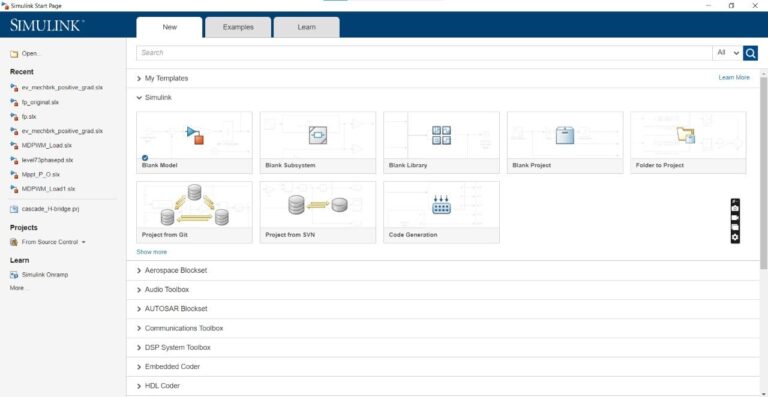This screenshot has width=768, height=397.
Task: Click the Folder to Project icon
Action: [686, 135]
